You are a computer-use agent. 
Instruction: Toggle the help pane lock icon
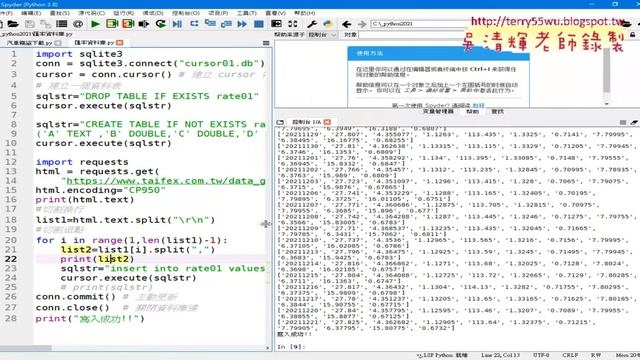[x=633, y=35]
